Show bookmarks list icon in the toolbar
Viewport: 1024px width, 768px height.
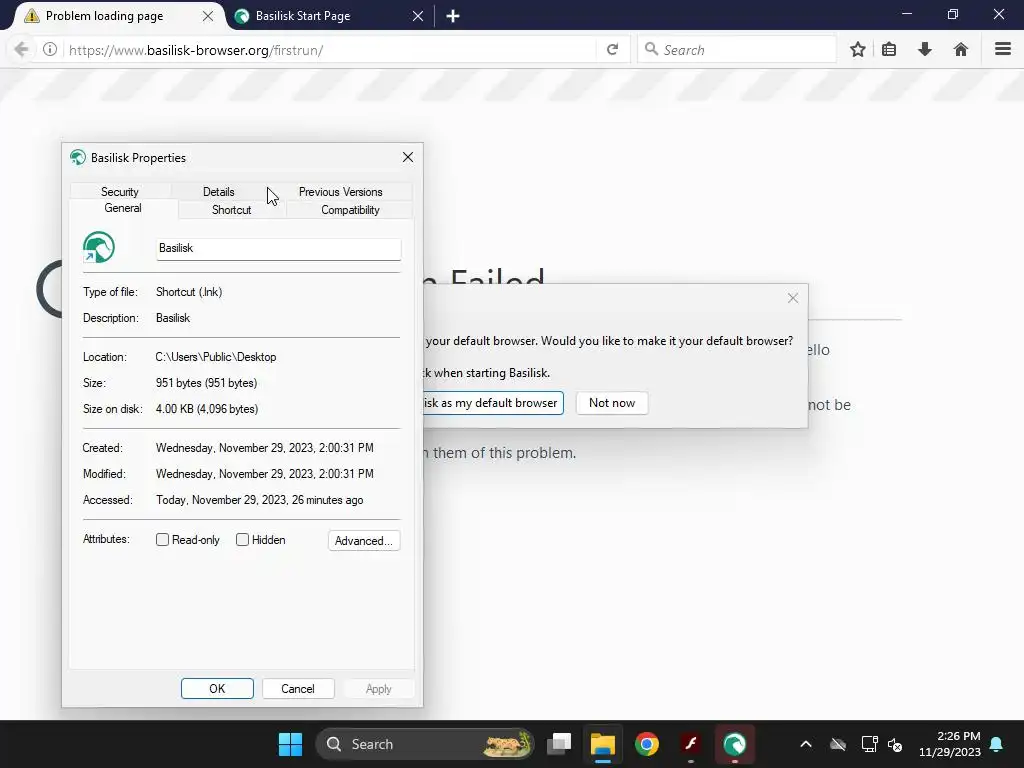click(x=889, y=50)
